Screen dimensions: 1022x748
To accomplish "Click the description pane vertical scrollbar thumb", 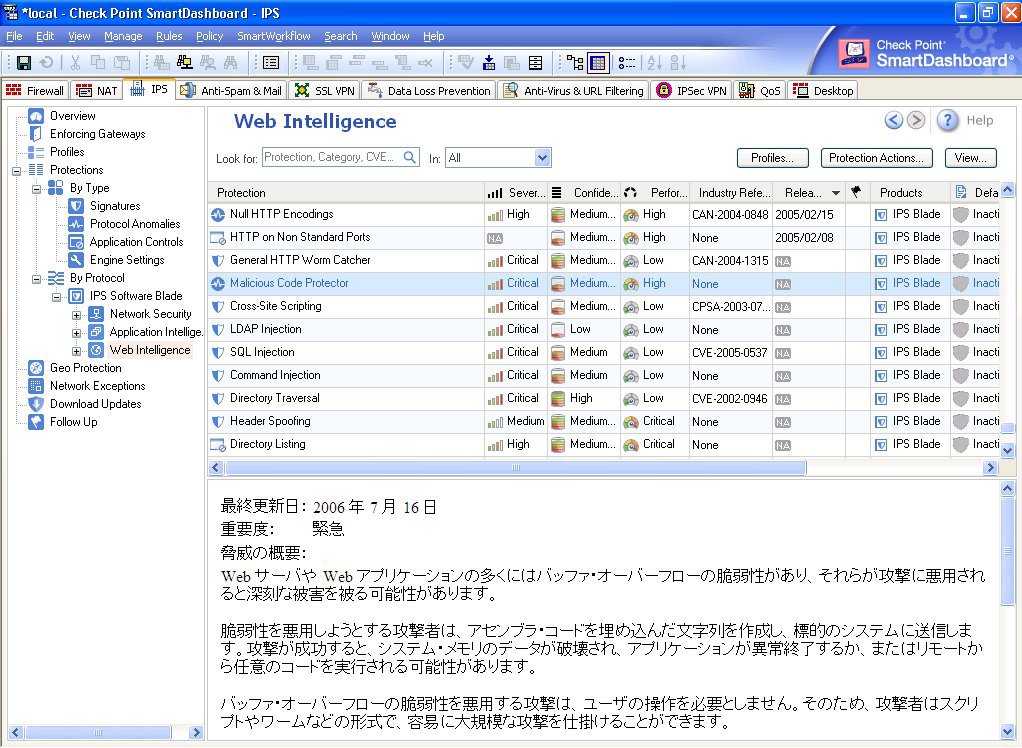I will [1008, 551].
